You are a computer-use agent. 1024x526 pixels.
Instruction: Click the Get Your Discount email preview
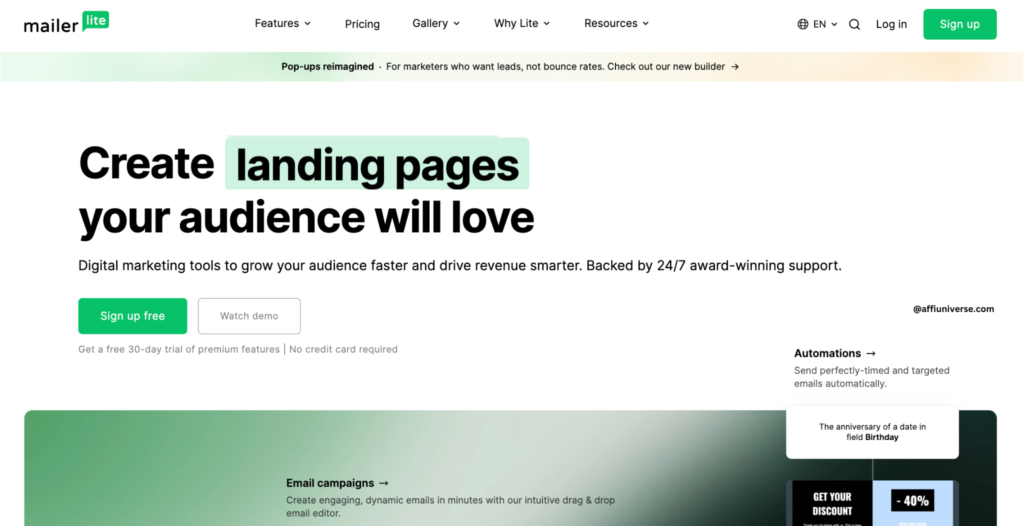(831, 503)
